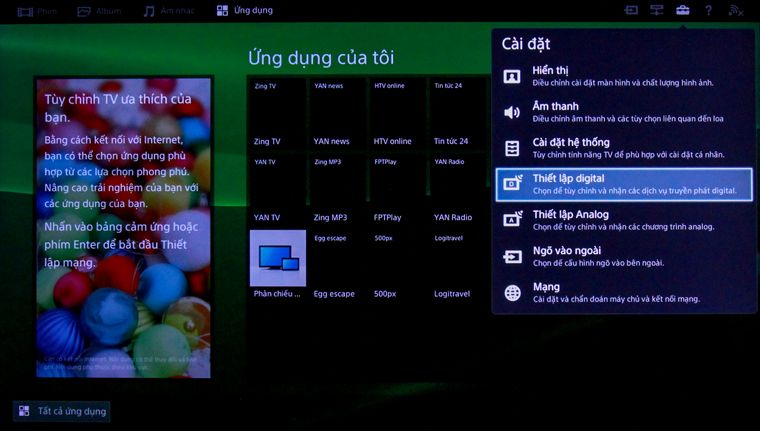Open the Ngõ vào ngoài input icon
Image resolution: width=760 pixels, height=431 pixels.
(512, 256)
